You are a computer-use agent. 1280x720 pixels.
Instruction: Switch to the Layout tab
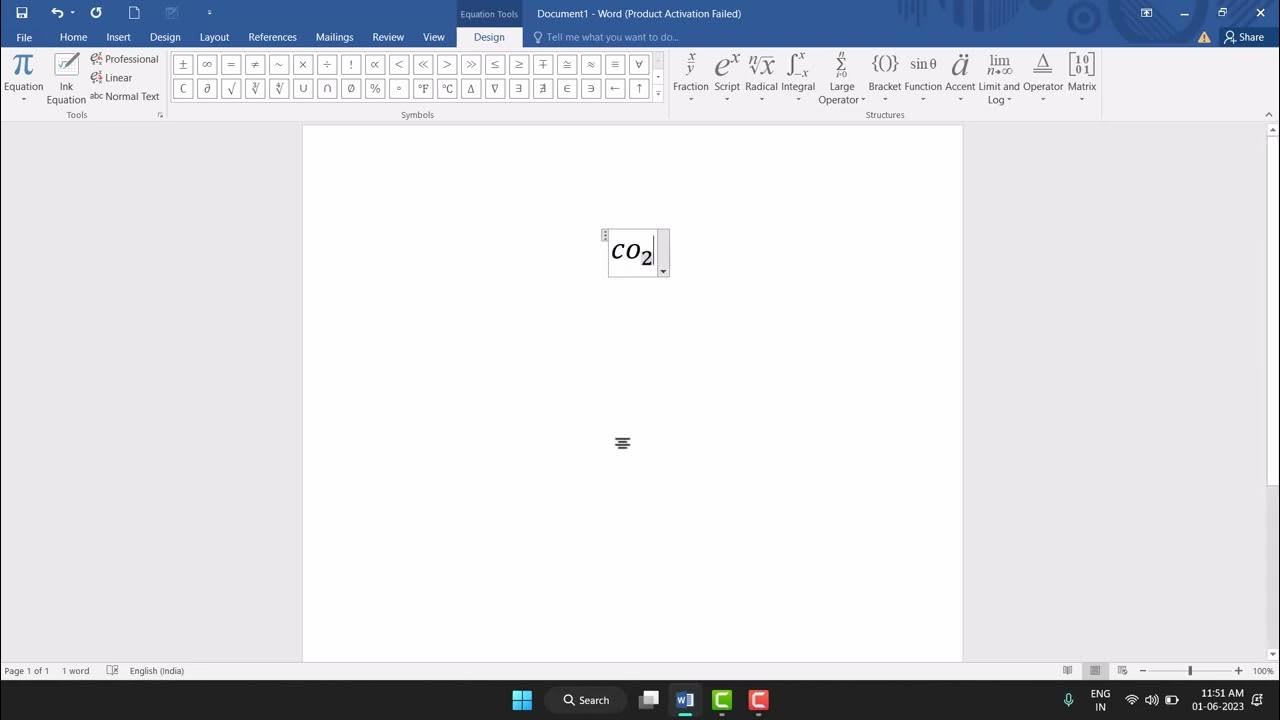point(215,37)
